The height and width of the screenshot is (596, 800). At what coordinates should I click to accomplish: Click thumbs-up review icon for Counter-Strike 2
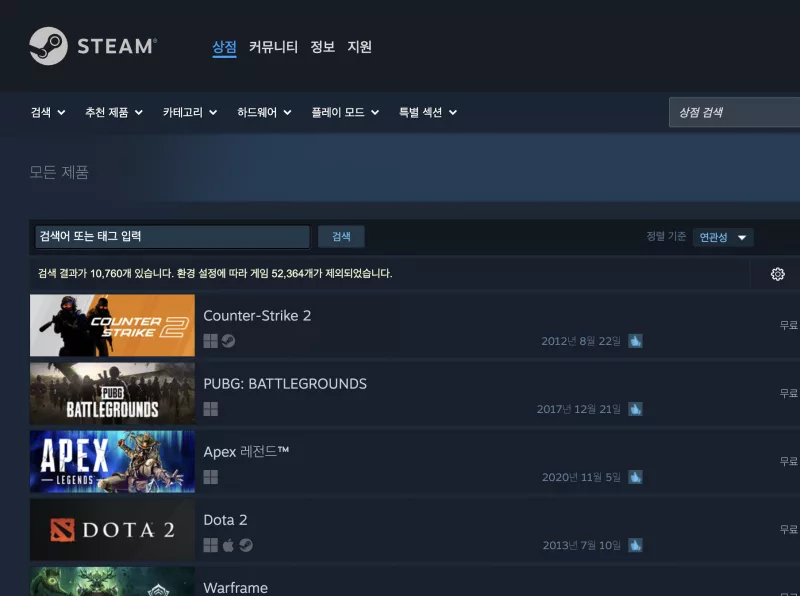[635, 341]
